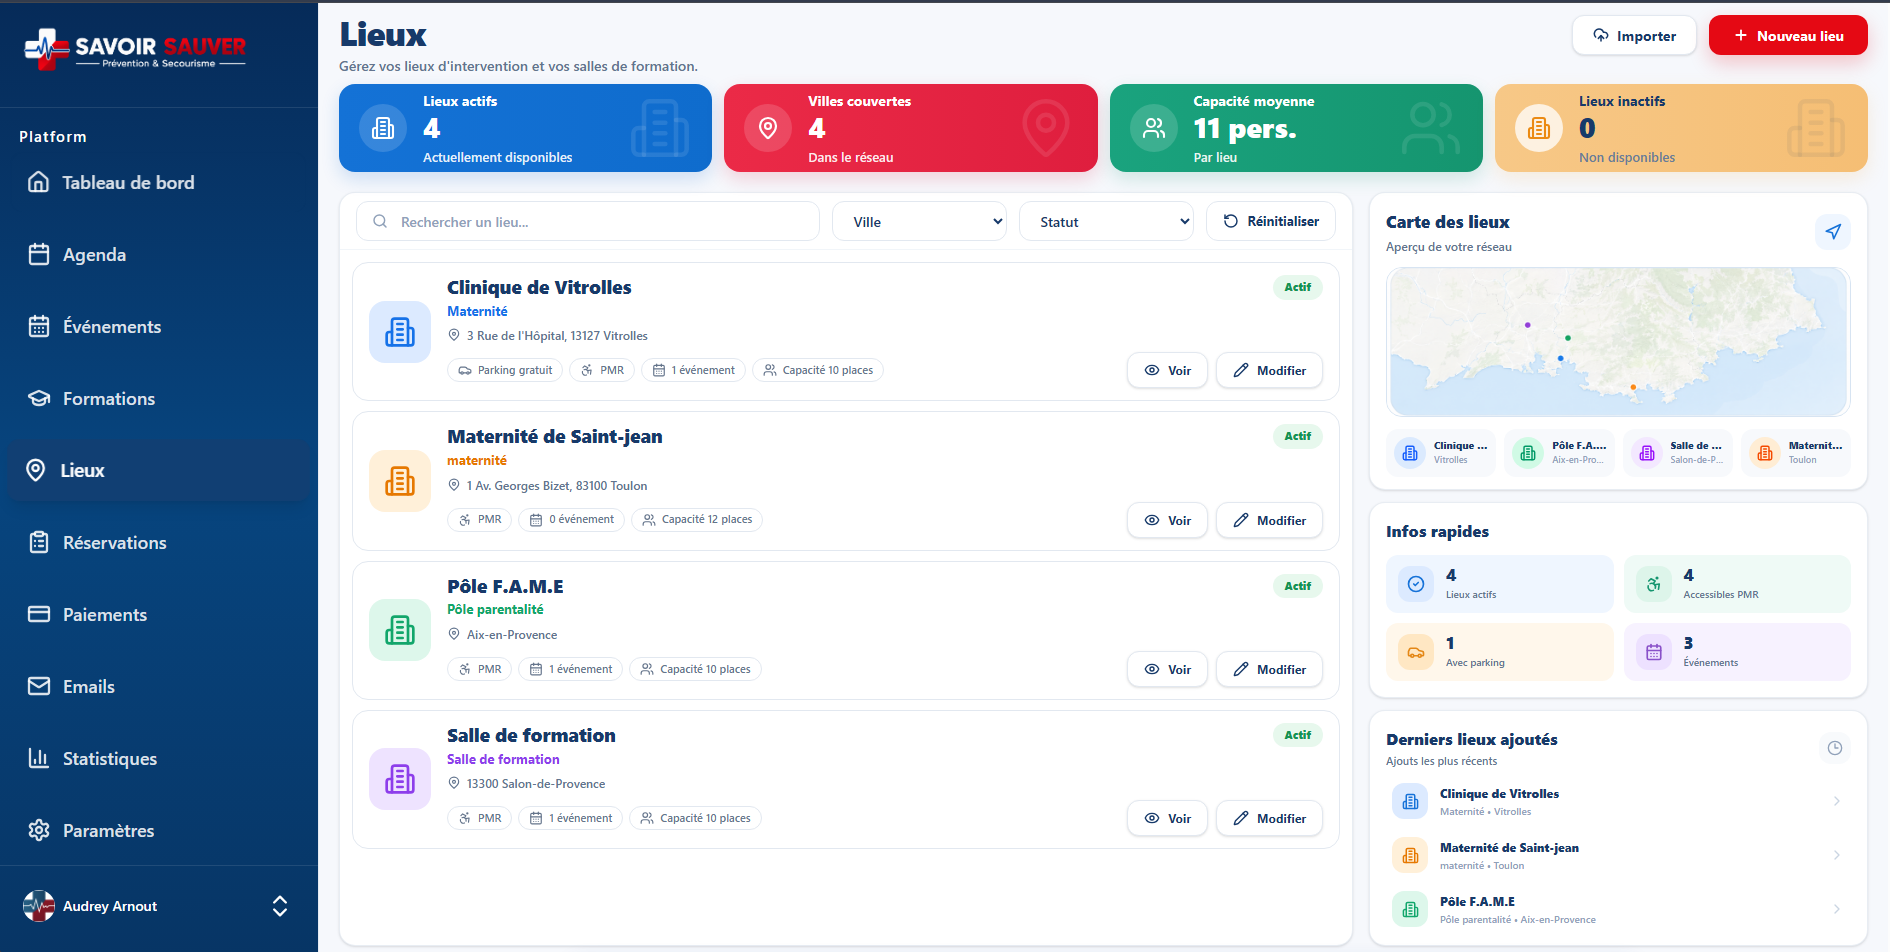This screenshot has height=952, width=1890.
Task: Select Lieux in sidebar
Action: pyautogui.click(x=160, y=471)
